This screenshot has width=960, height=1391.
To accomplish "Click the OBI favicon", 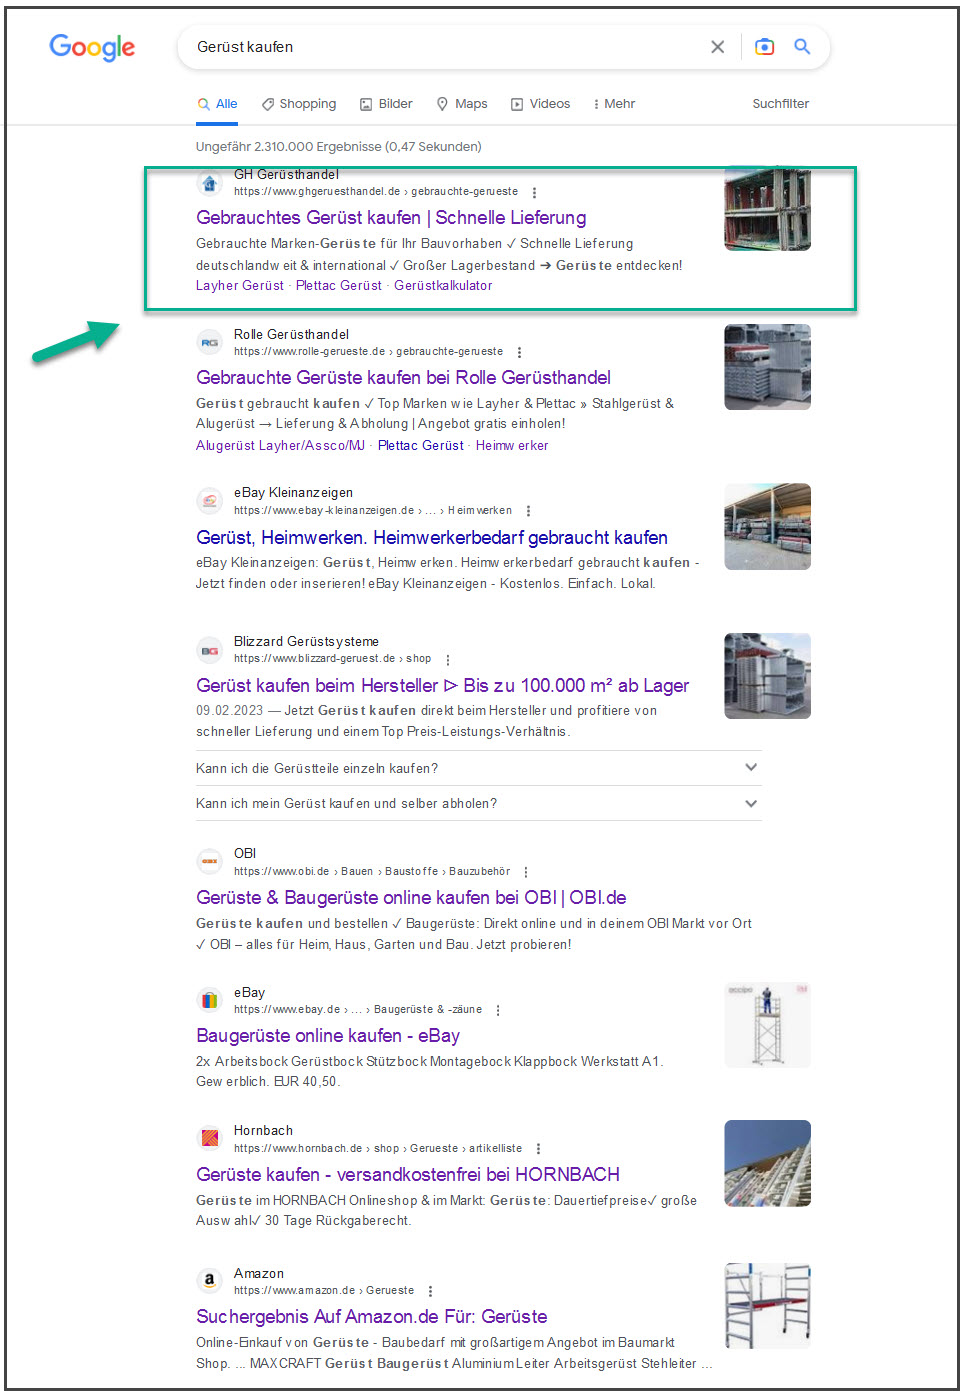I will (x=209, y=861).
